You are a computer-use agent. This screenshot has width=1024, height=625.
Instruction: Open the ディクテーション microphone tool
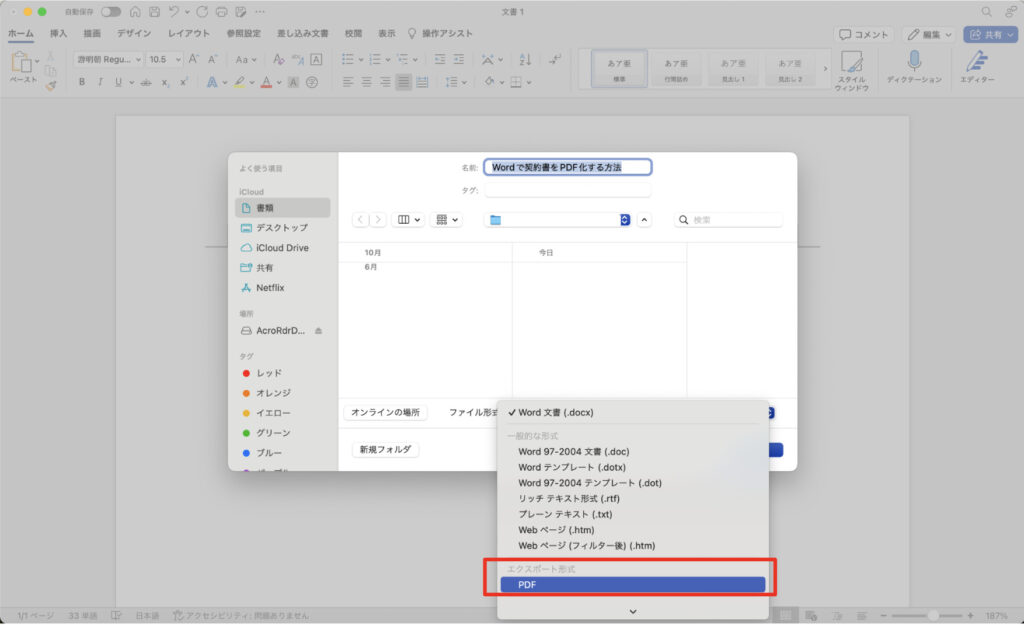914,67
